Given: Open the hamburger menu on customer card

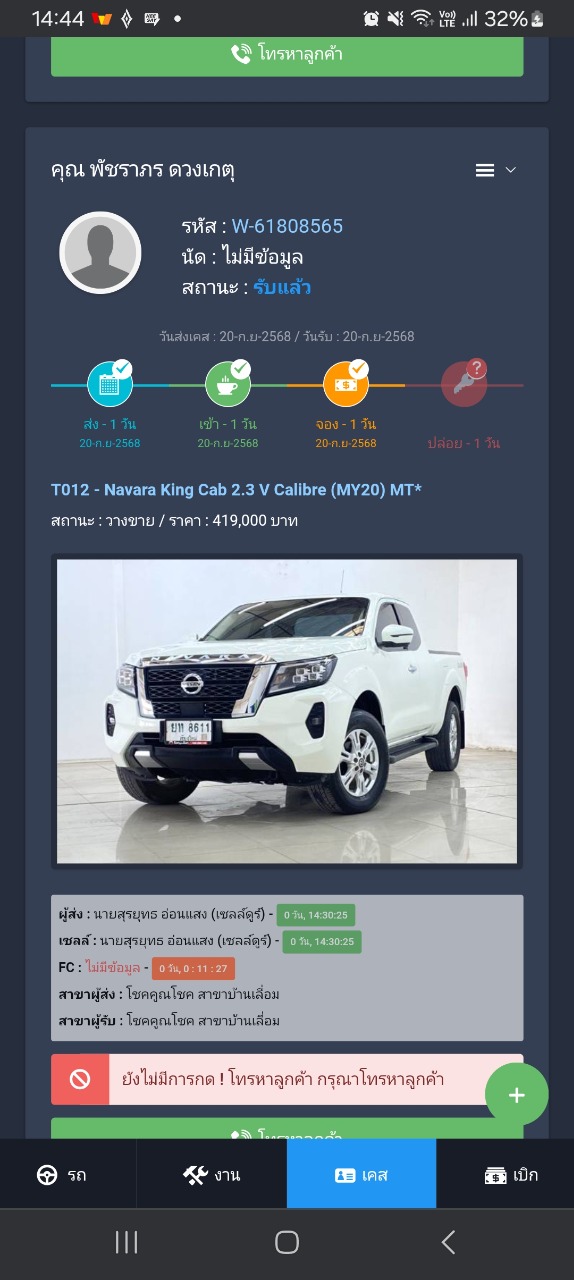Looking at the screenshot, I should click(x=485, y=170).
